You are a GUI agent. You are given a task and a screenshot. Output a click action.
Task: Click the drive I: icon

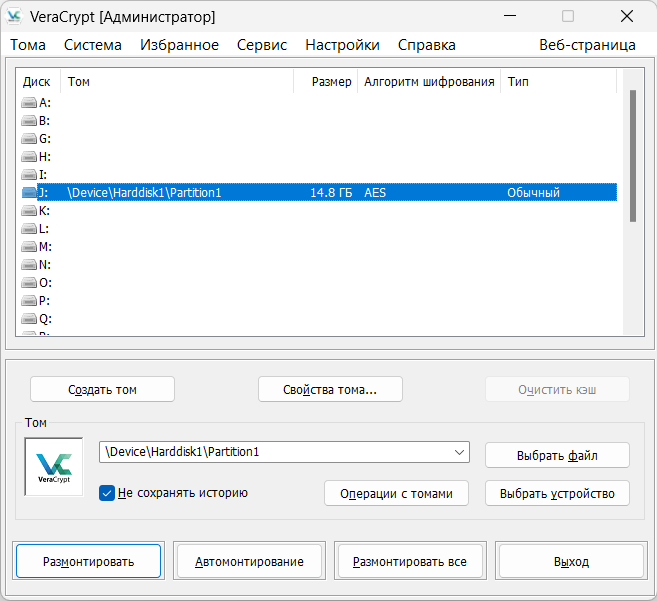(29, 174)
